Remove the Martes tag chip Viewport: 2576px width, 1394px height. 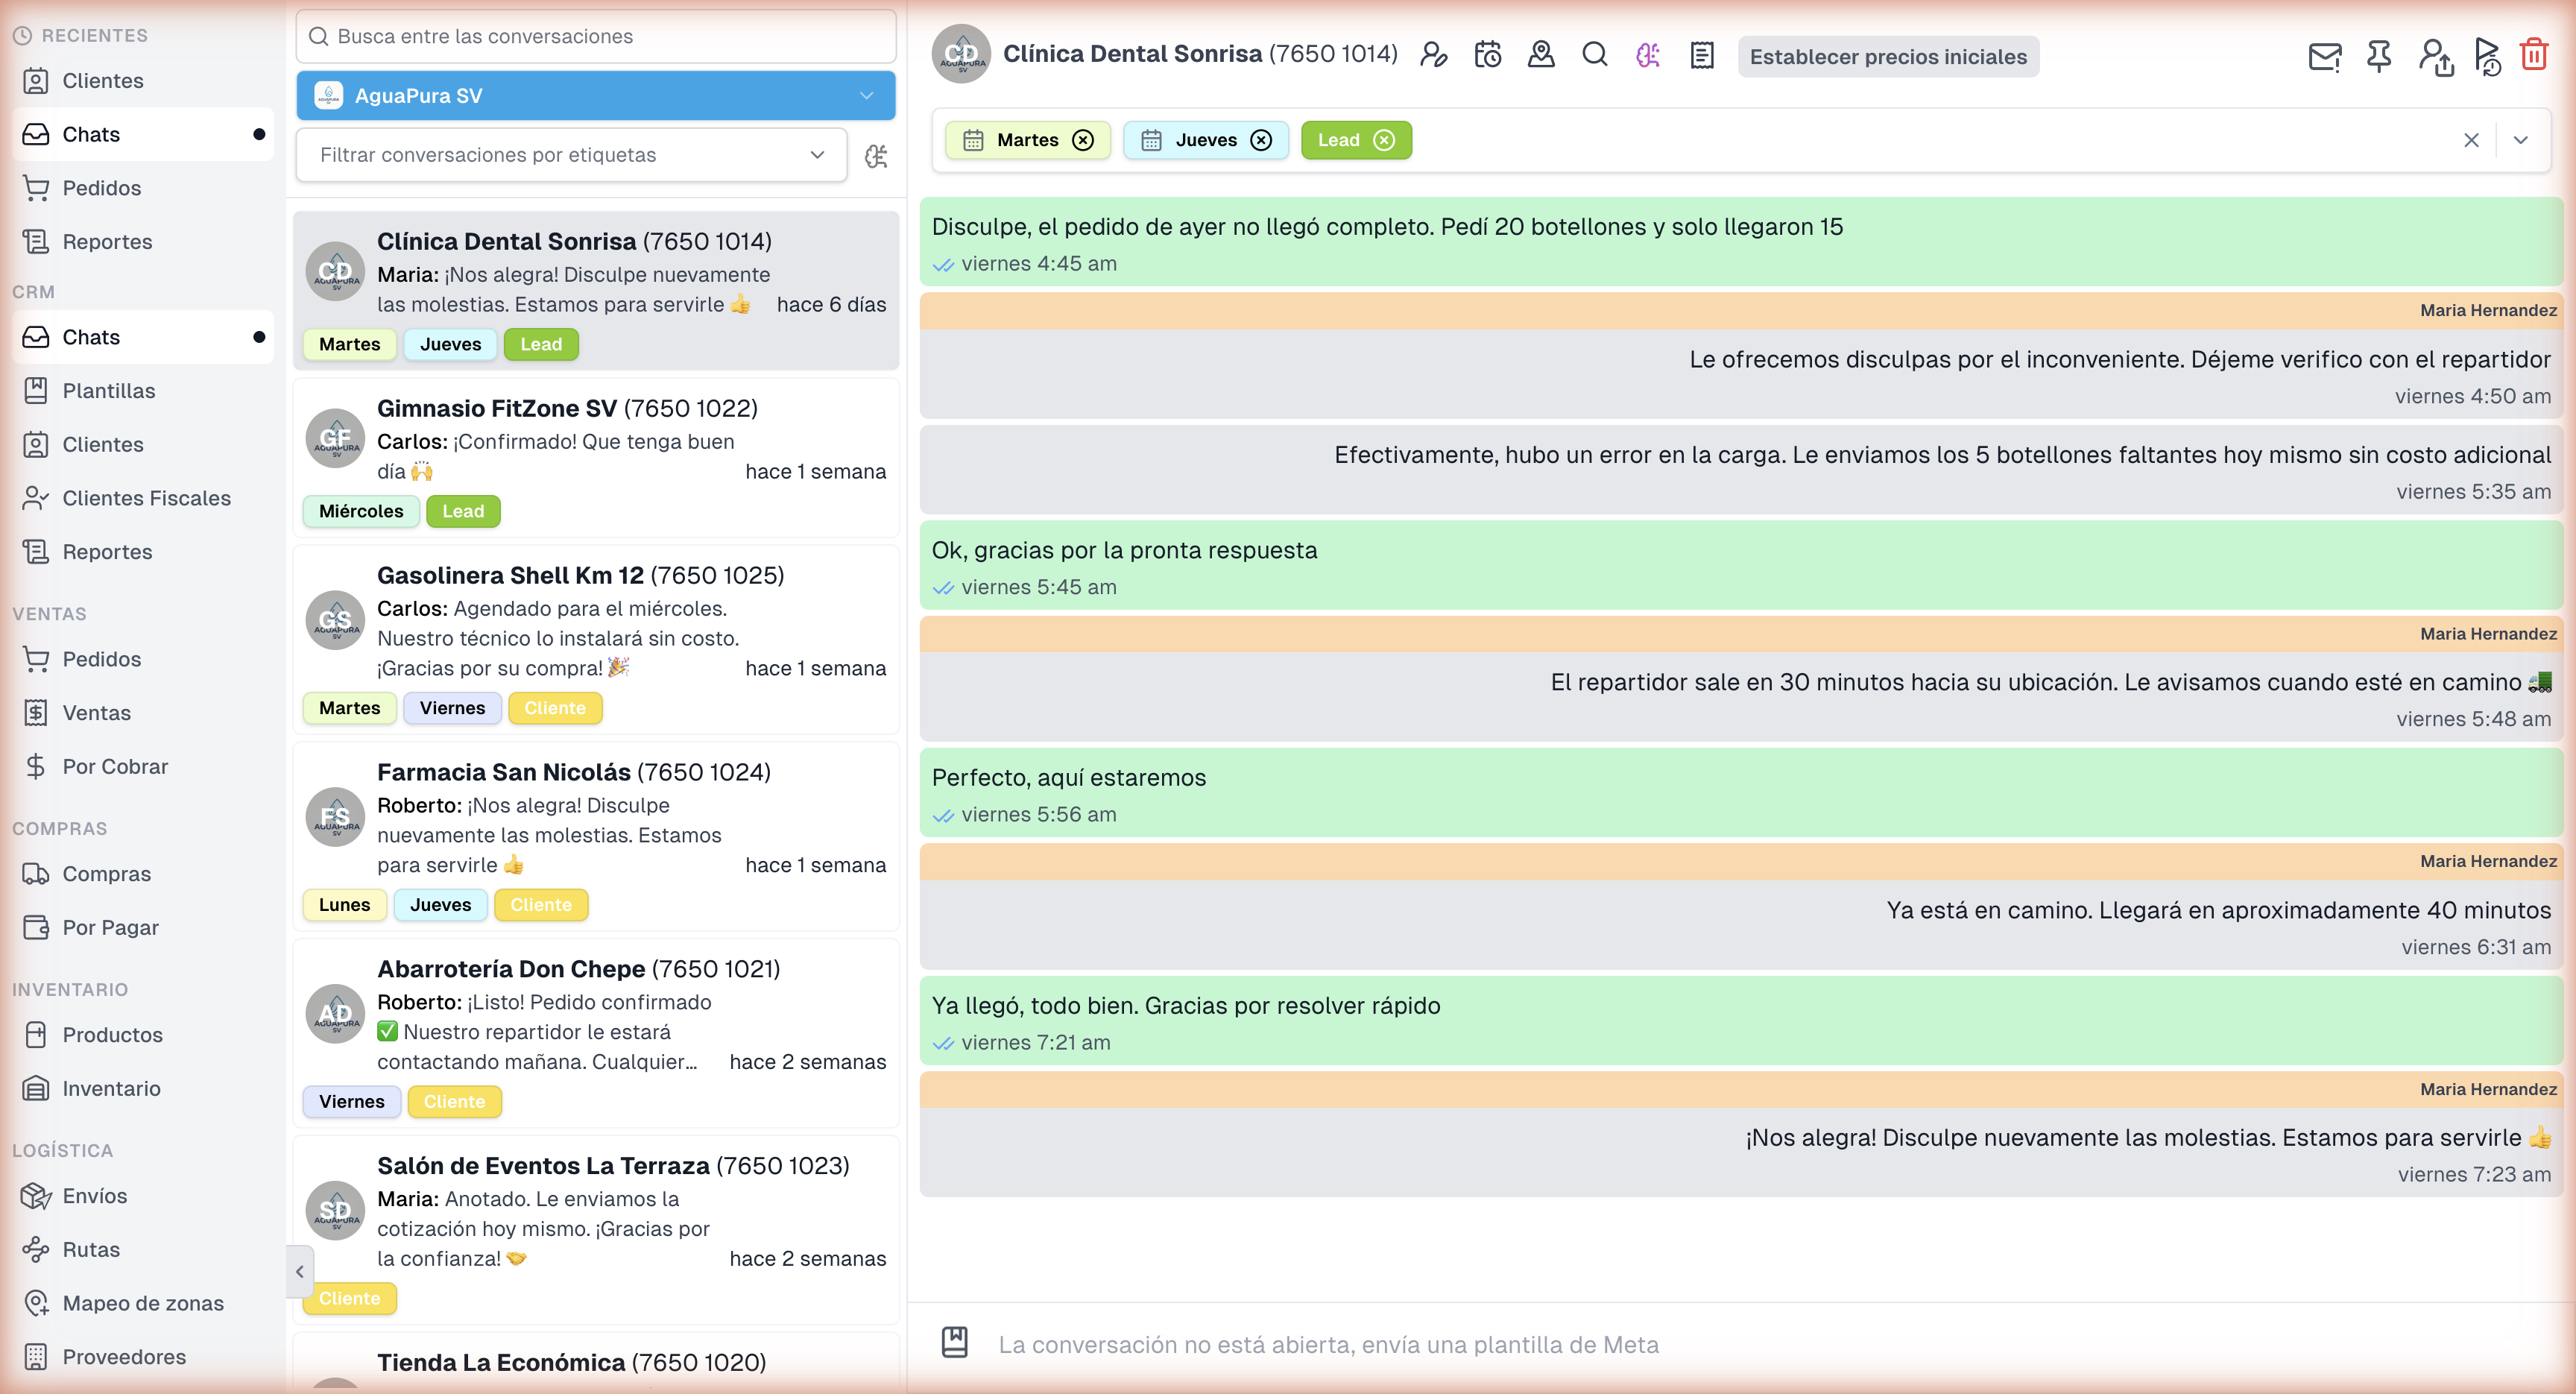tap(1083, 140)
